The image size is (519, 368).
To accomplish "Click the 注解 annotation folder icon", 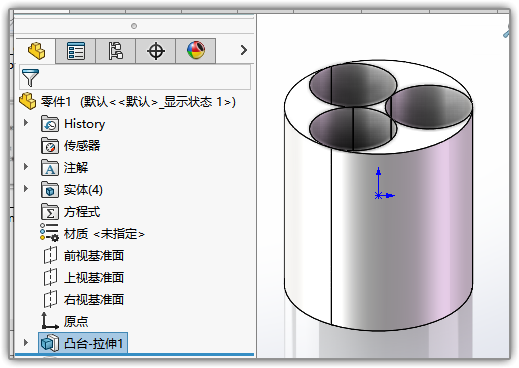I will click(50, 168).
